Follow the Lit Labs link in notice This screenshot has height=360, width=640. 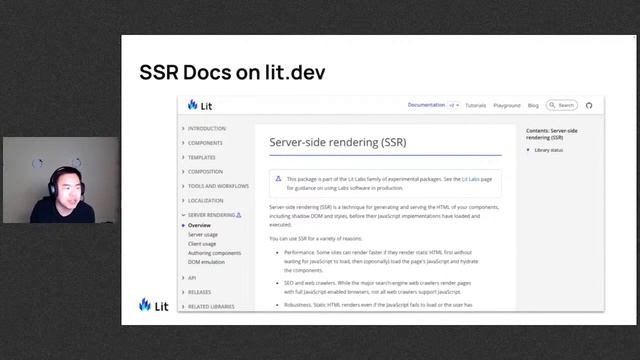(x=471, y=179)
